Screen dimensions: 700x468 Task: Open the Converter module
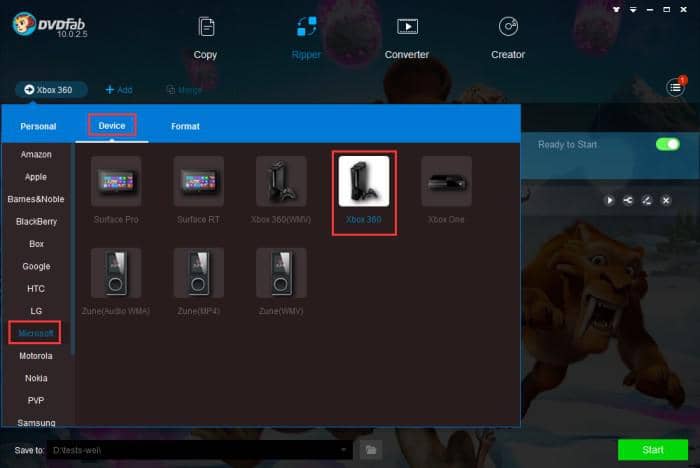click(x=407, y=38)
